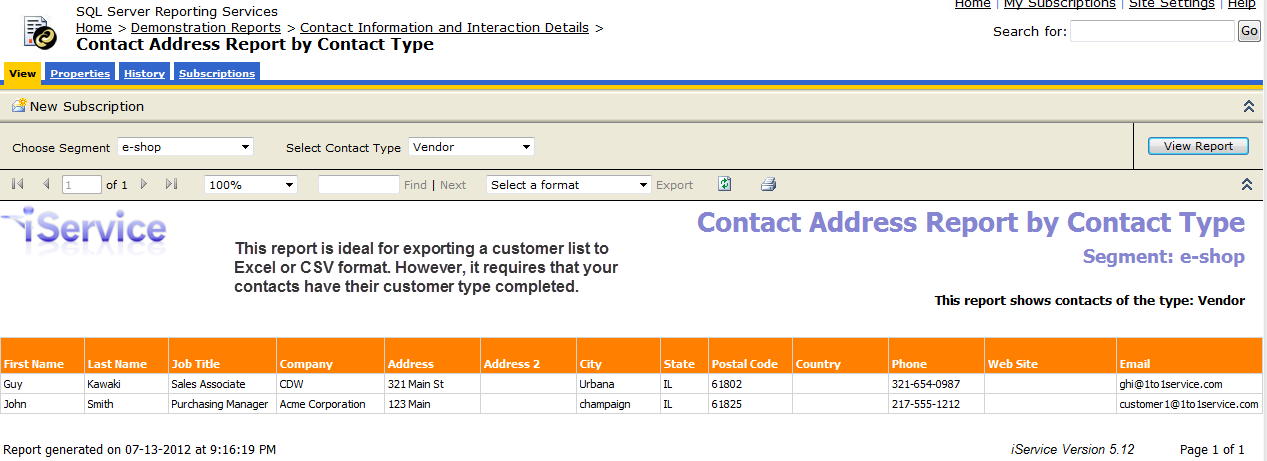Open the Choose Segment dropdown
Image resolution: width=1267 pixels, height=461 pixels.
(185, 147)
